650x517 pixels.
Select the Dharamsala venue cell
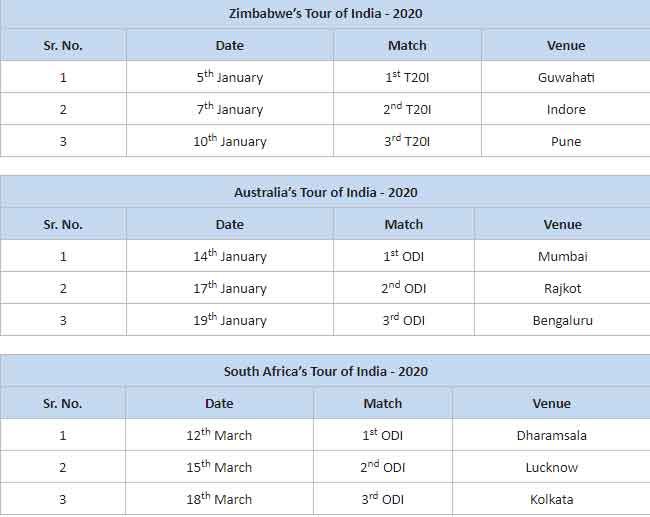click(551, 435)
